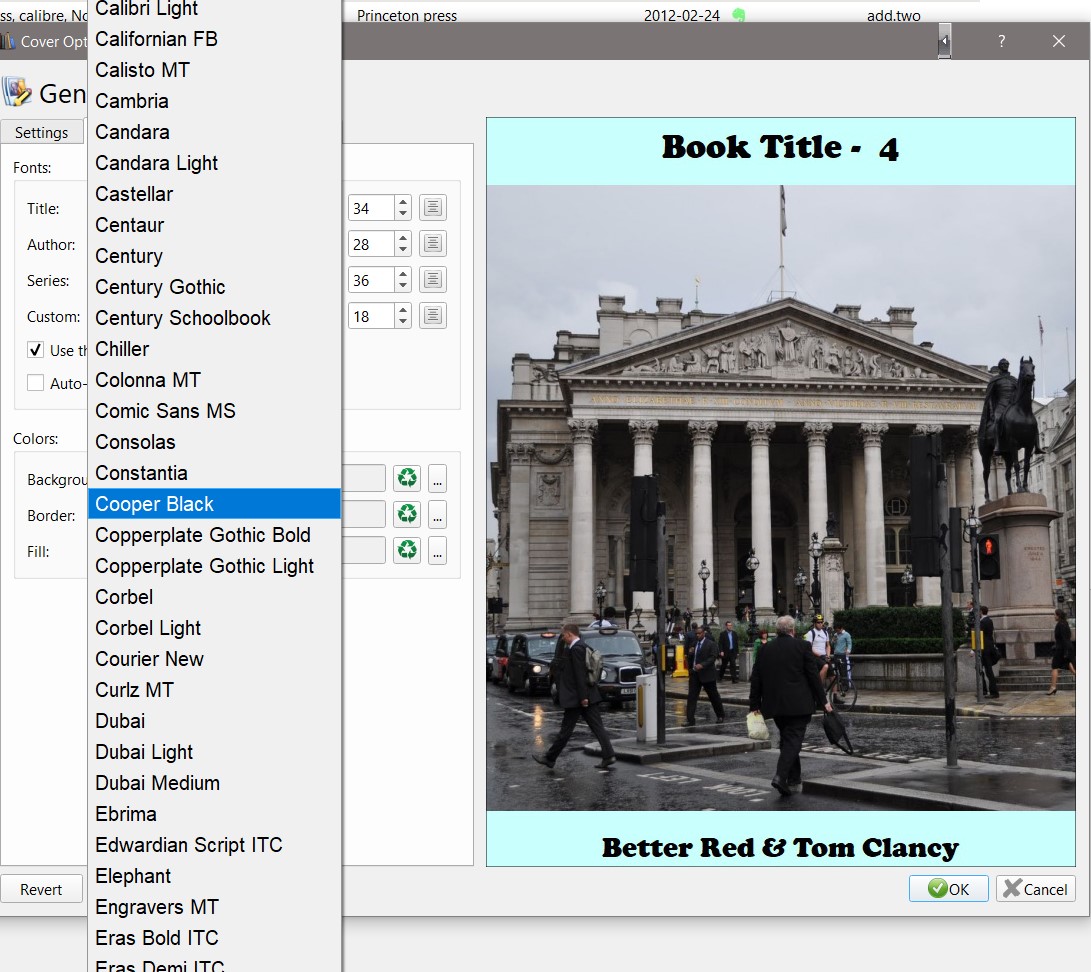
Task: Decrease Custom font size stepper
Action: point(403,323)
